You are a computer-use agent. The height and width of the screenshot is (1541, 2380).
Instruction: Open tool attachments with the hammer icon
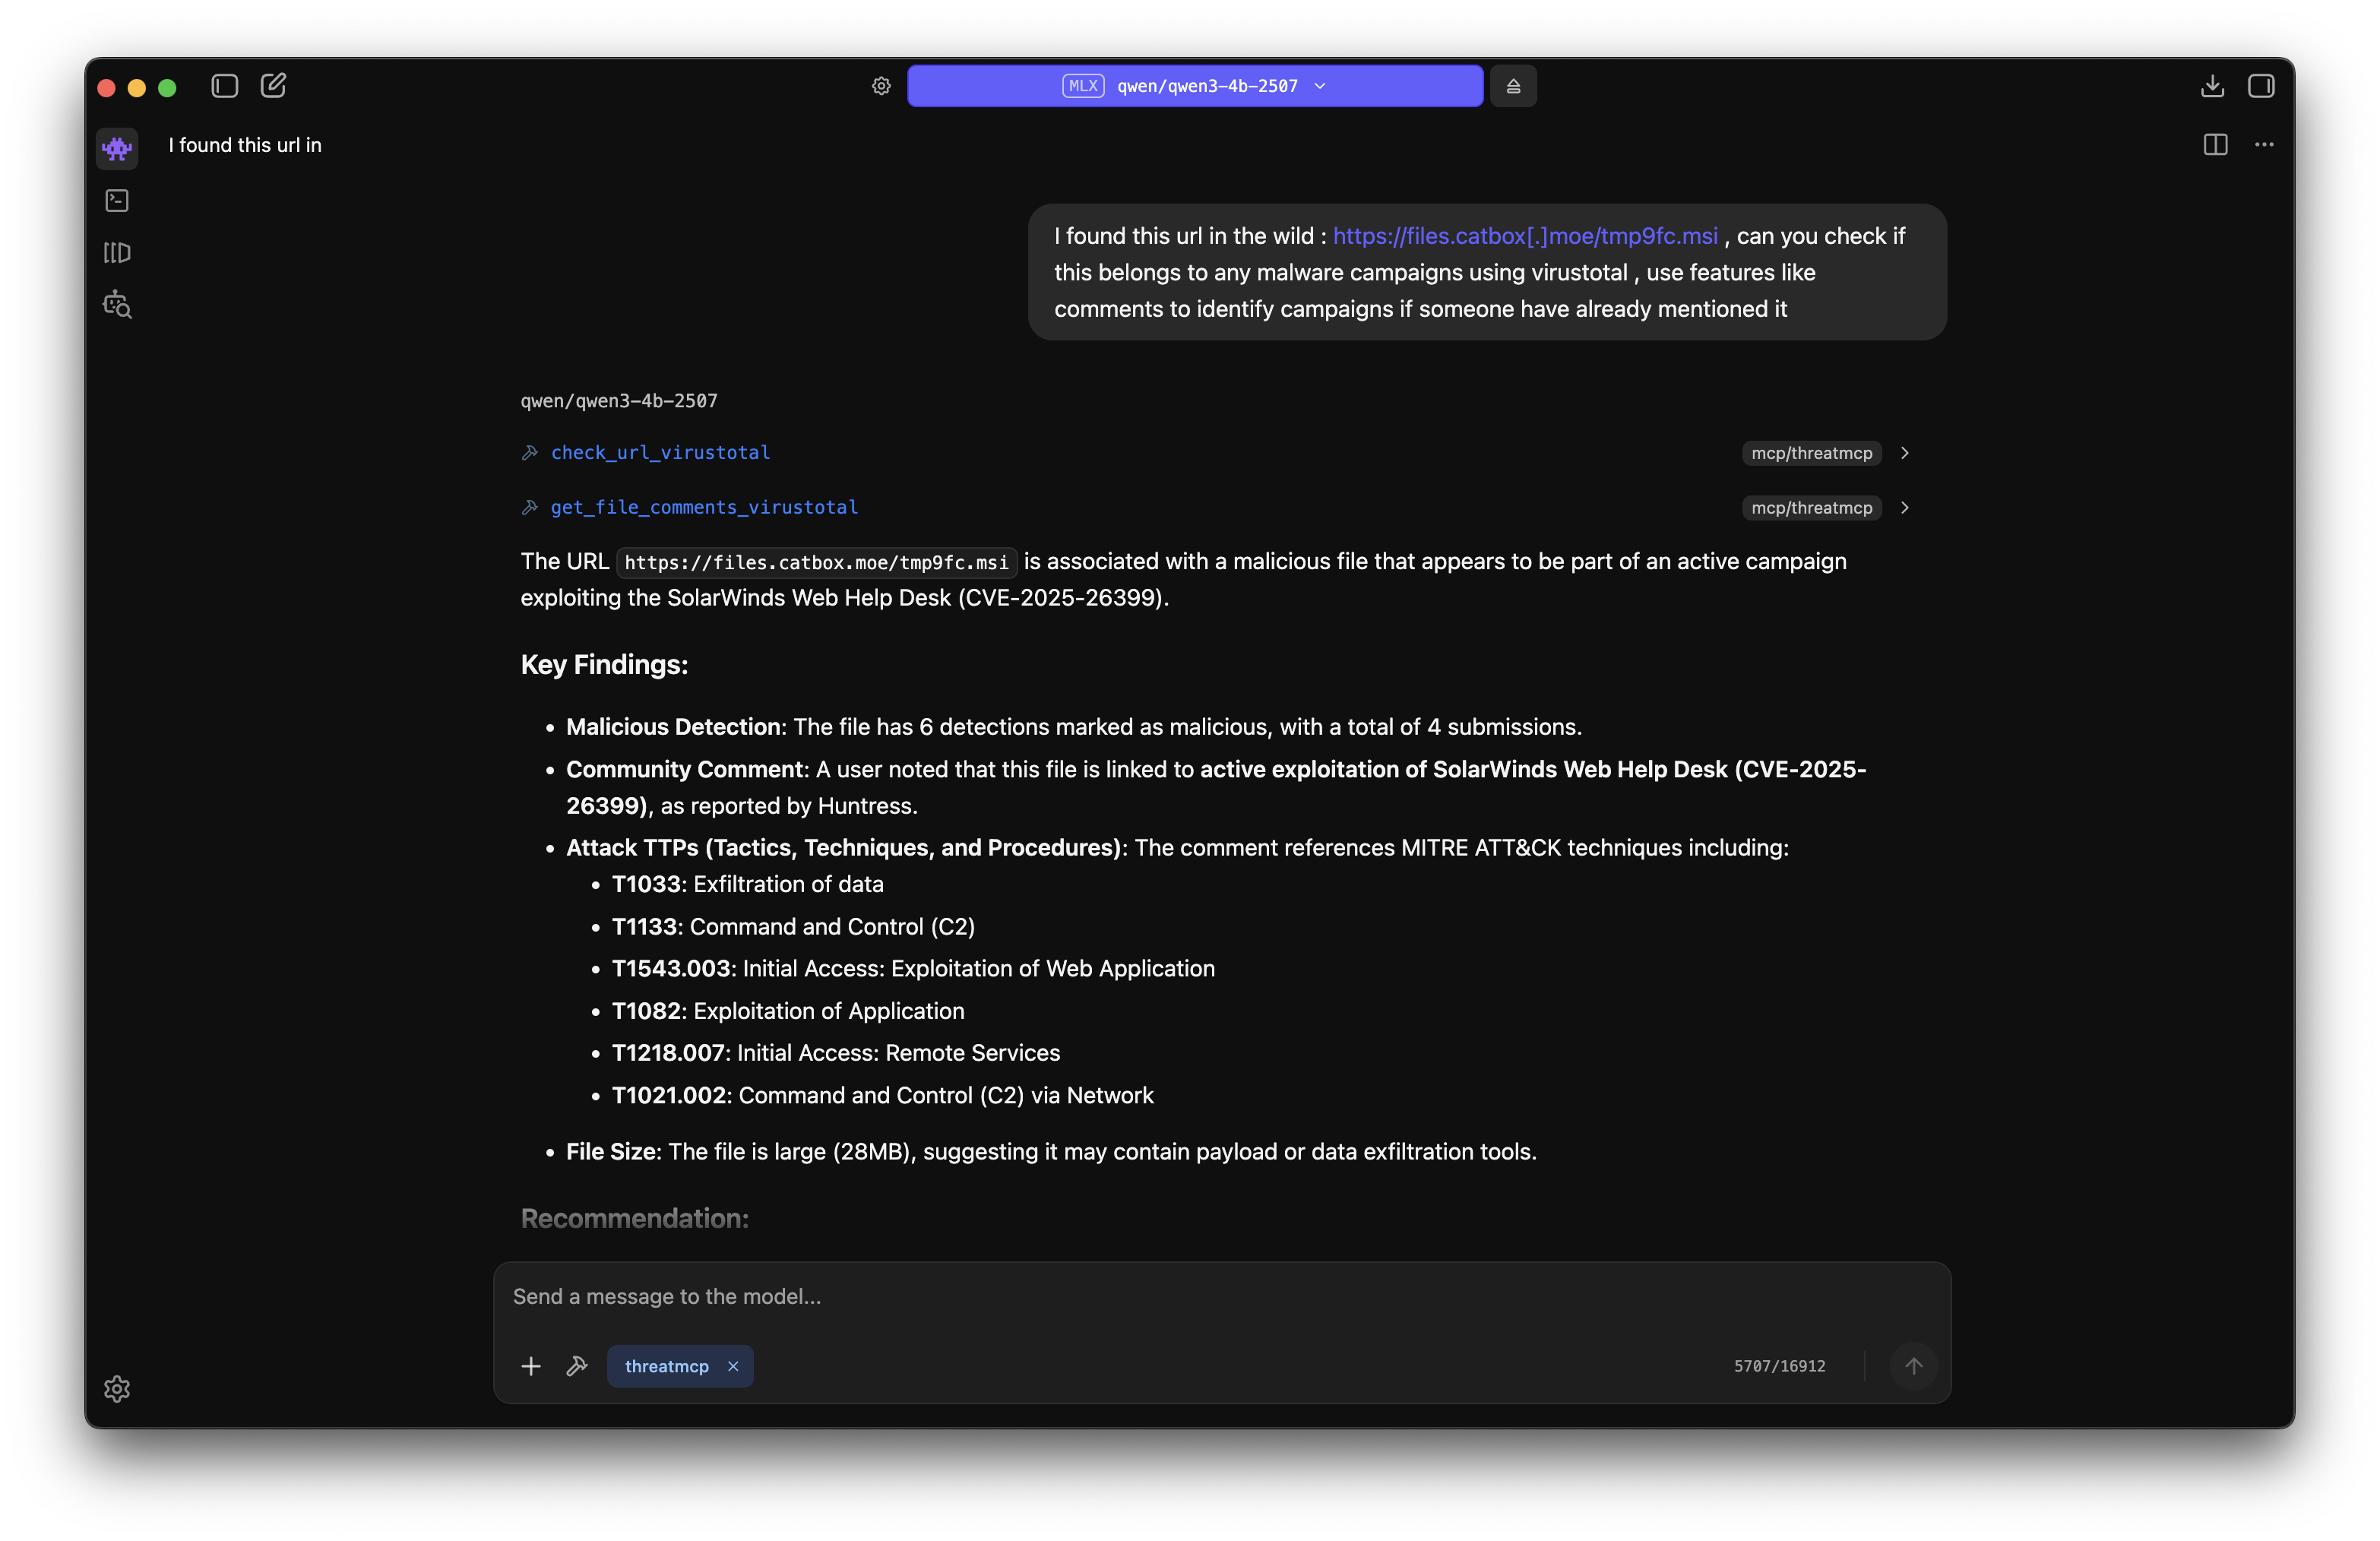click(577, 1366)
